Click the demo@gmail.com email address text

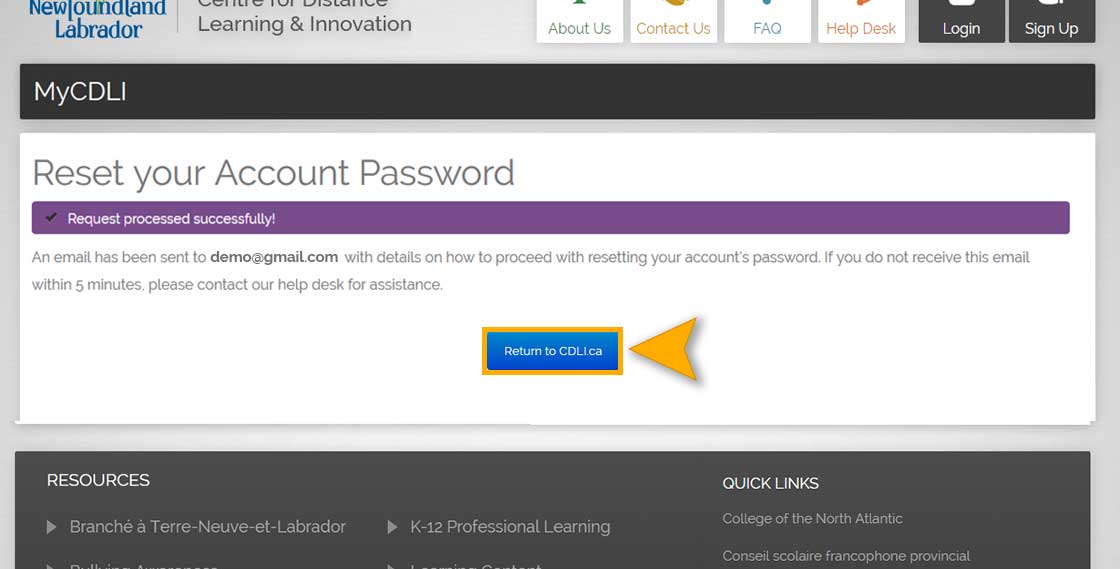pos(274,257)
